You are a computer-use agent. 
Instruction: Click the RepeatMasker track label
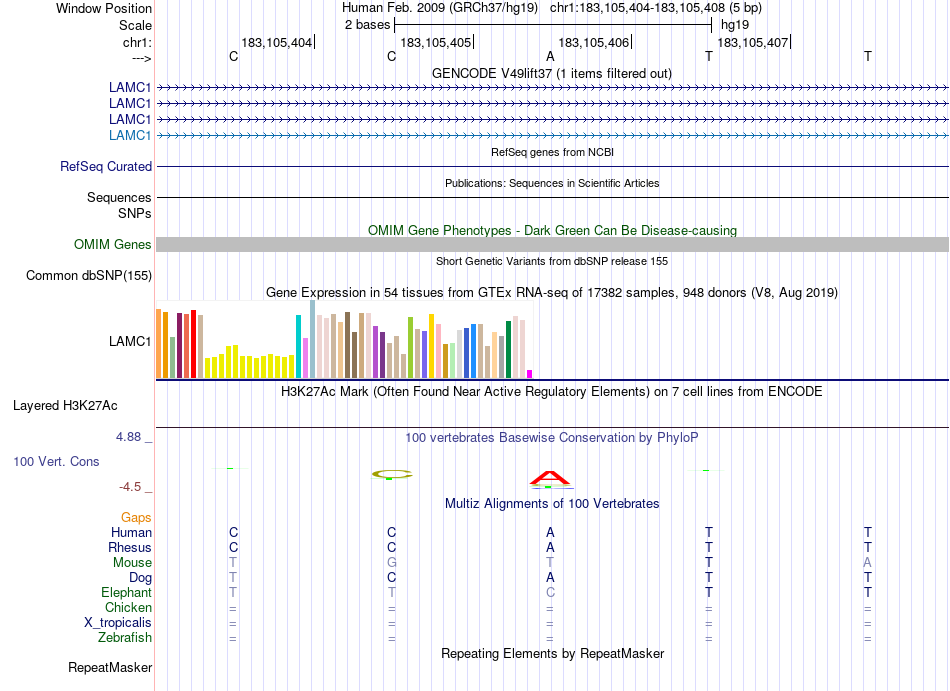click(x=110, y=667)
